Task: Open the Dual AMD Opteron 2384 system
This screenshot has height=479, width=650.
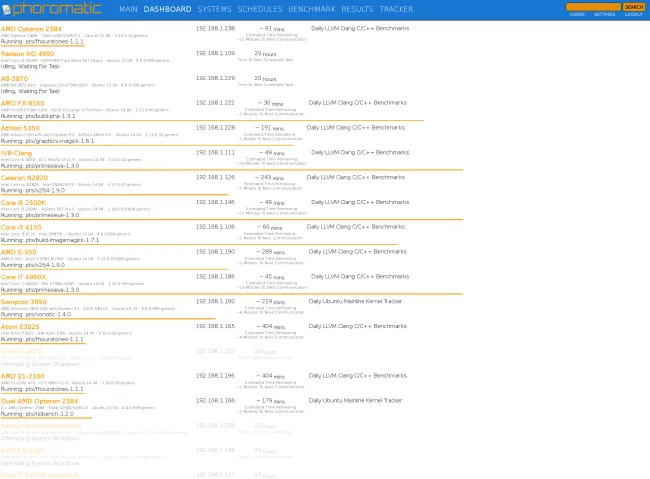Action: [39, 401]
